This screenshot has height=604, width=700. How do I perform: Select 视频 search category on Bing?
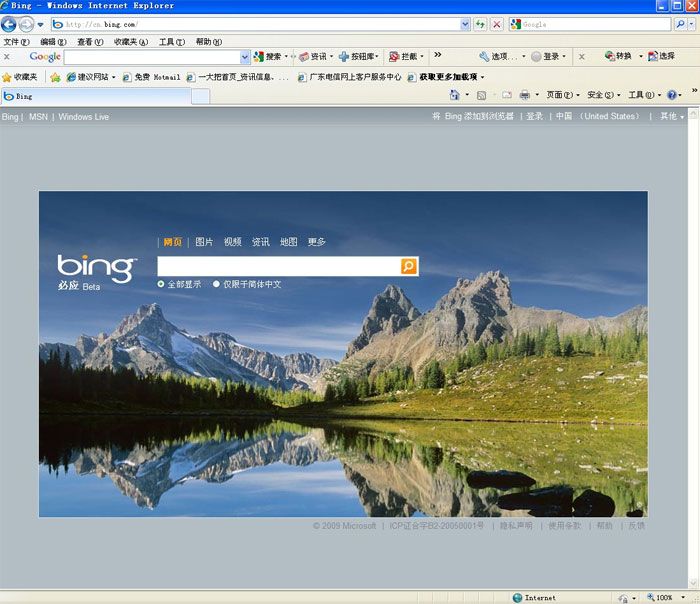[x=233, y=242]
